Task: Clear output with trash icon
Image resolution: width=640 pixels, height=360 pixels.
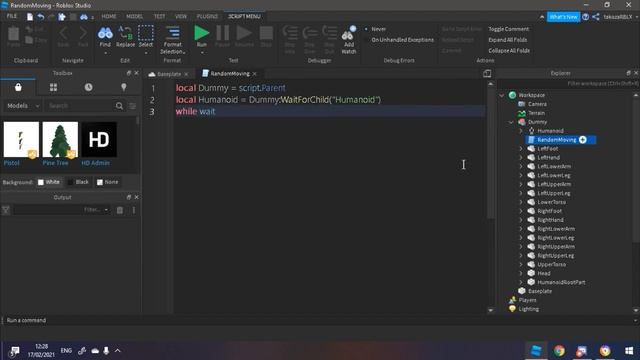Action: pyautogui.click(x=120, y=210)
